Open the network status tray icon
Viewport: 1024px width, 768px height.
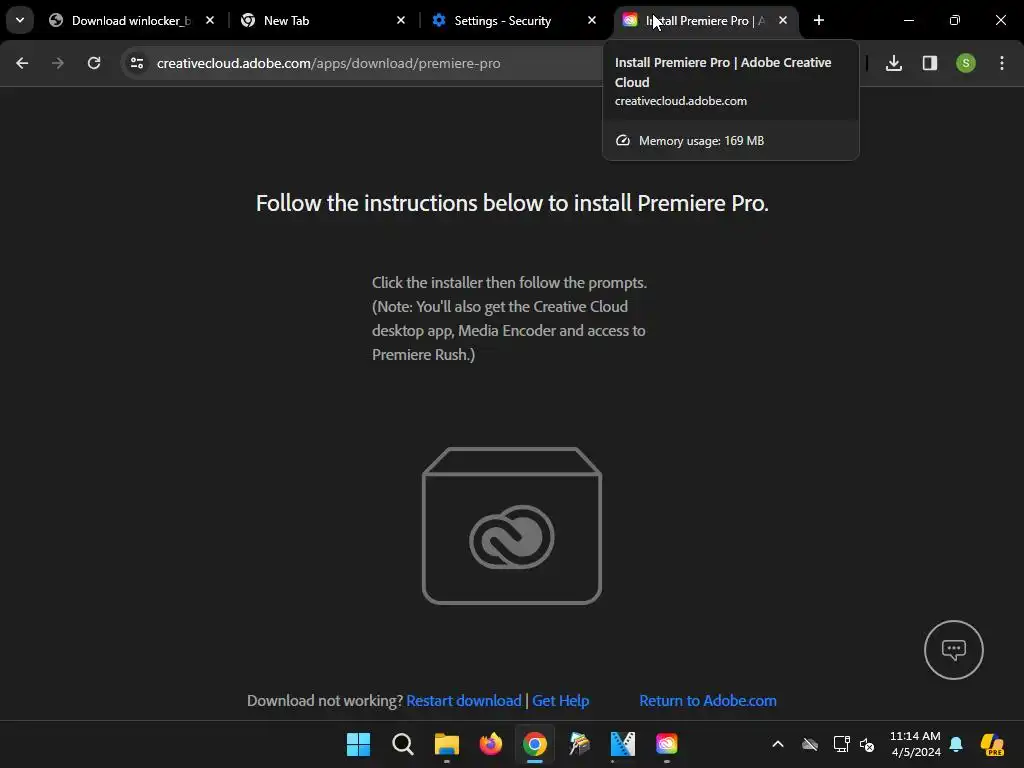click(x=841, y=744)
